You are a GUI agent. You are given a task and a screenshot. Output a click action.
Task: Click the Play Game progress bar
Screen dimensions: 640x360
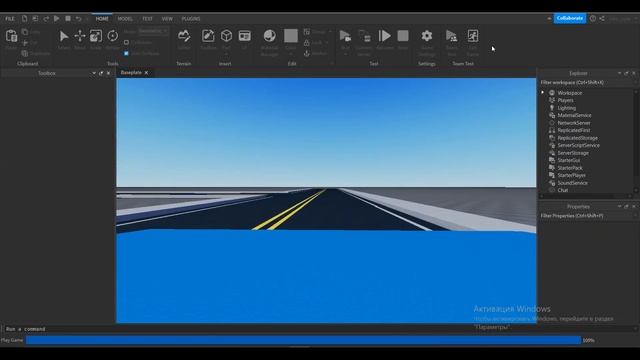point(303,340)
